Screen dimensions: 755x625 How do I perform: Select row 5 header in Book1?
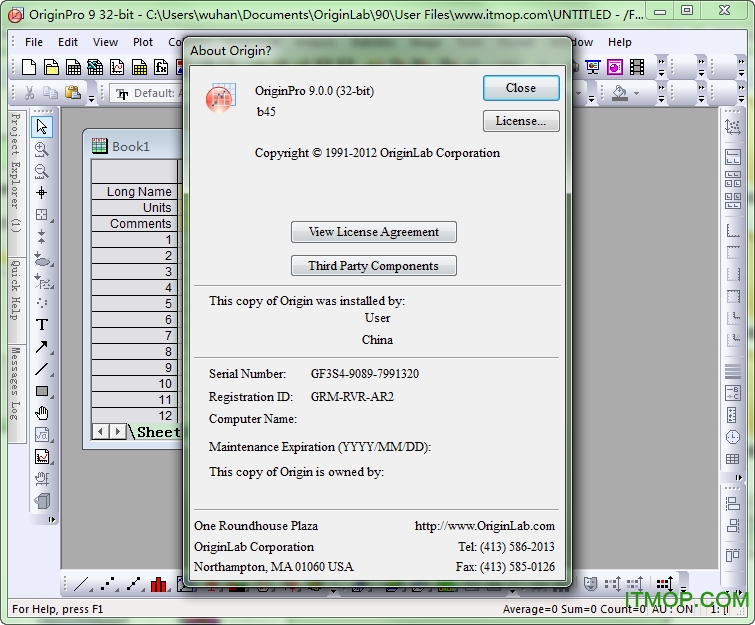[134, 303]
